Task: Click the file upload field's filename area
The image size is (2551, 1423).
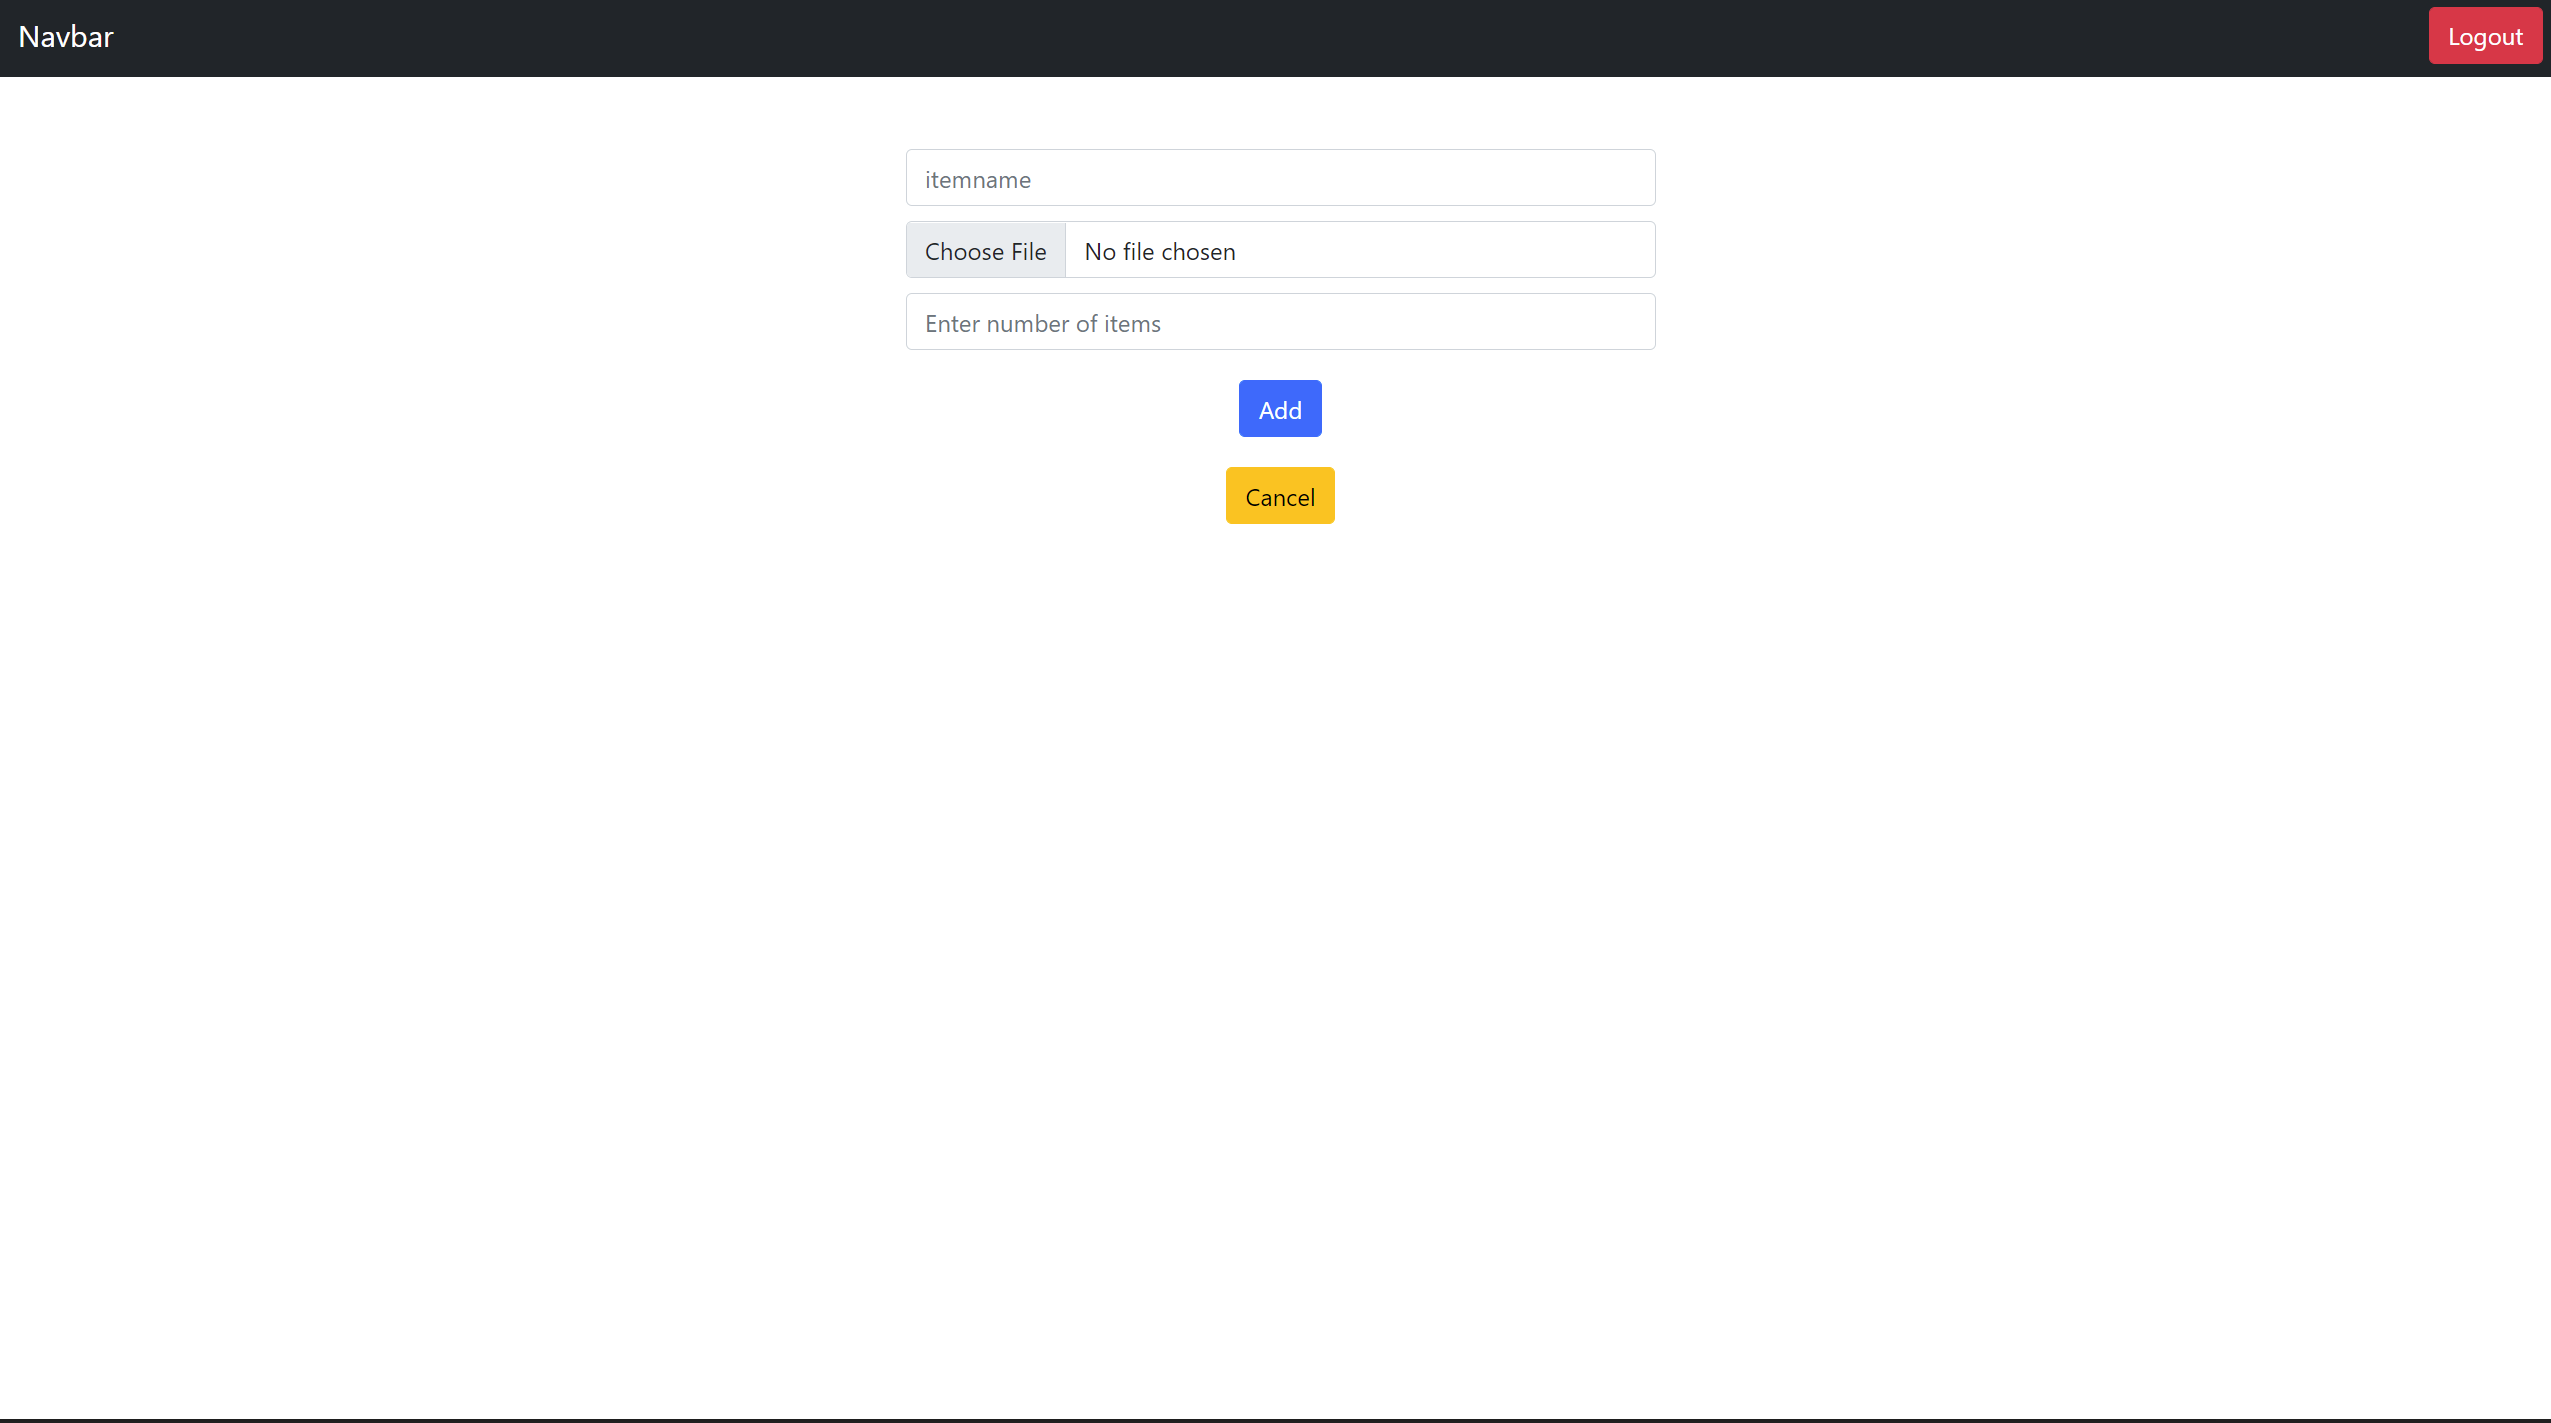Action: (x=1360, y=251)
